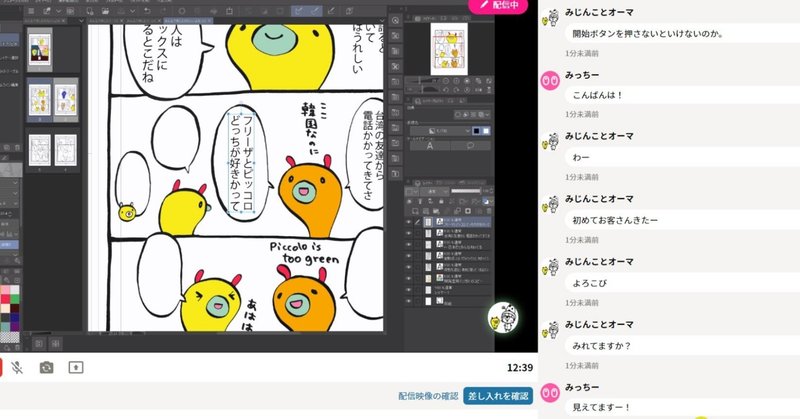Click the rotate-right icon in the navigator panel
Screen dimensions: 800x419
point(455,89)
